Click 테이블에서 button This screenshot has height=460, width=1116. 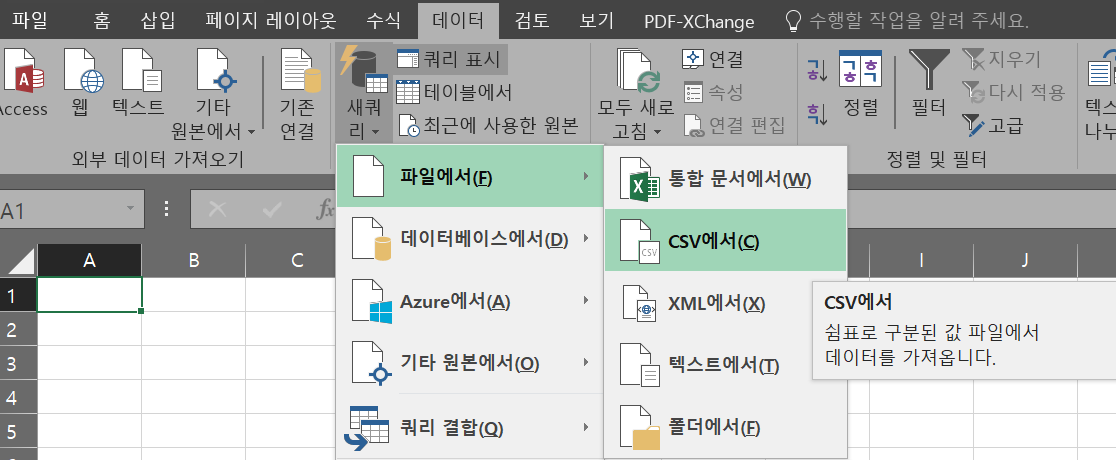point(454,92)
